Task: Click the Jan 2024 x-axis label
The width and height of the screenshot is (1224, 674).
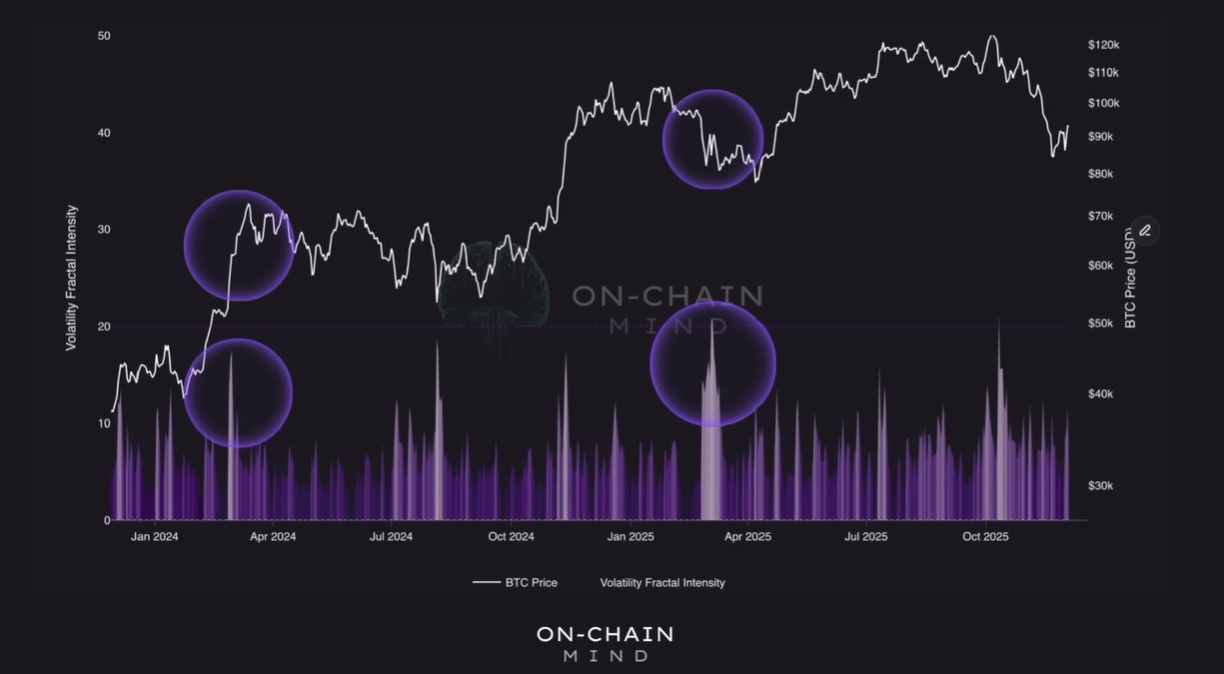Action: tap(154, 537)
